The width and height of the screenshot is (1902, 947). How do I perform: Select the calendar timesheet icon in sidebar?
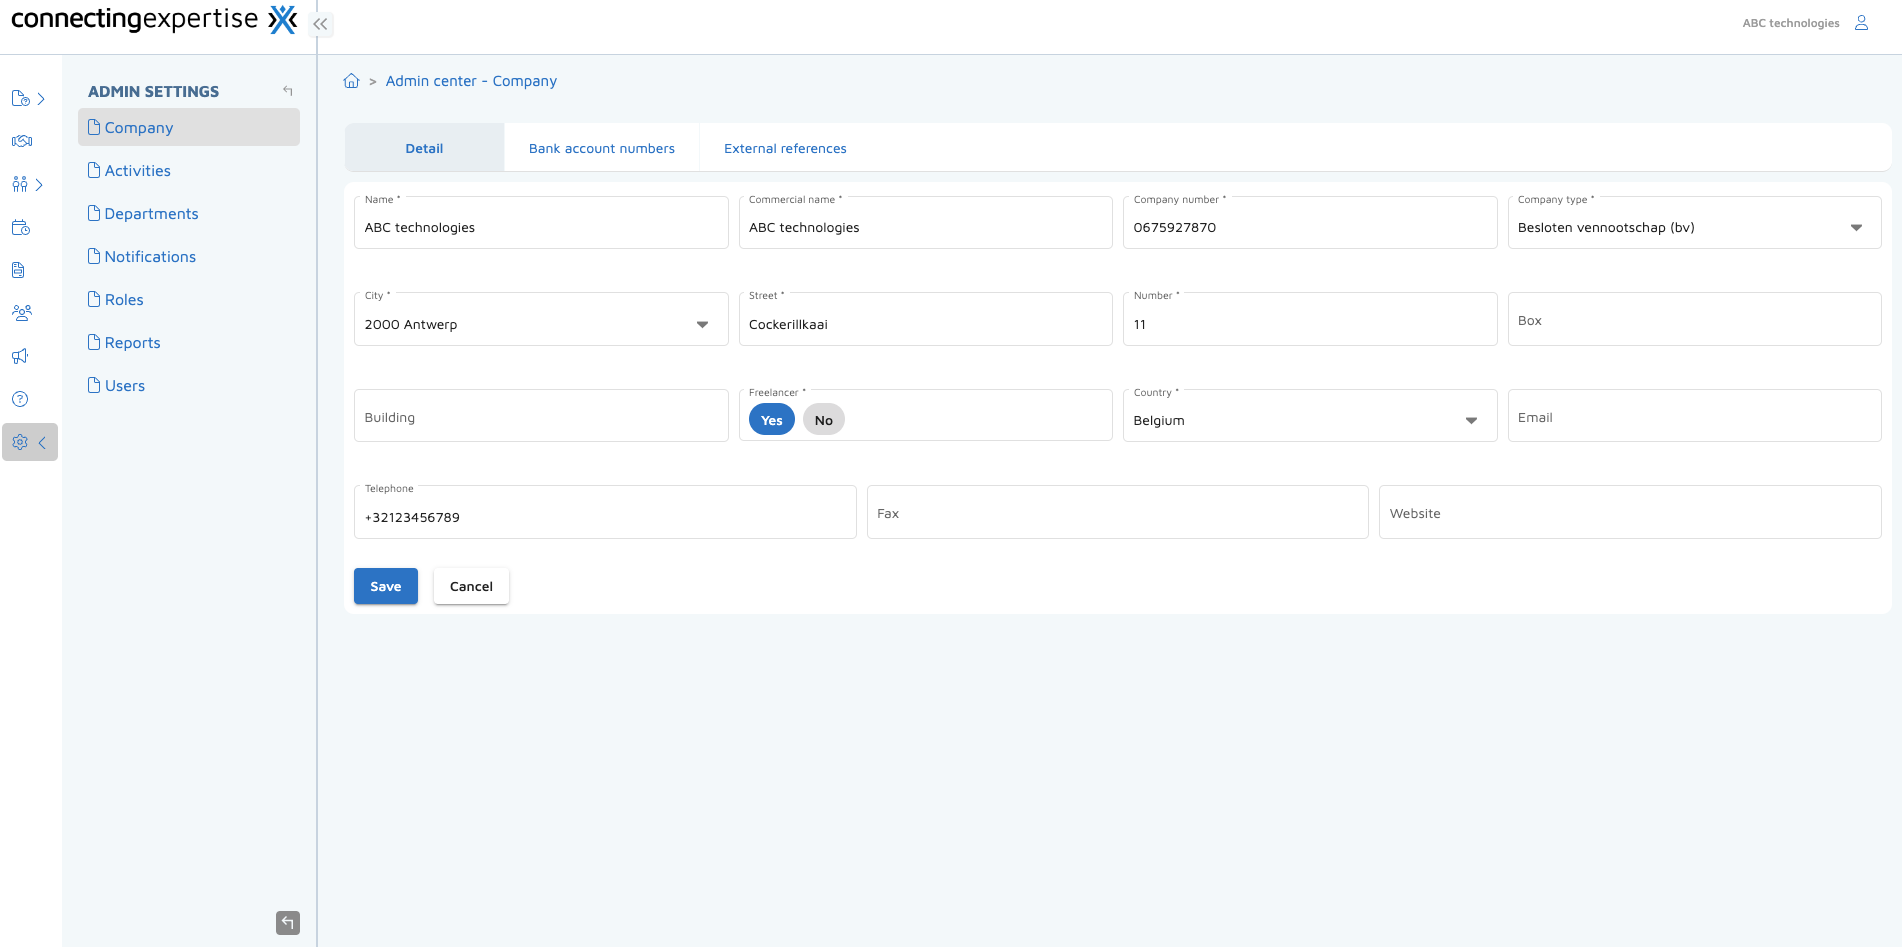(21, 227)
